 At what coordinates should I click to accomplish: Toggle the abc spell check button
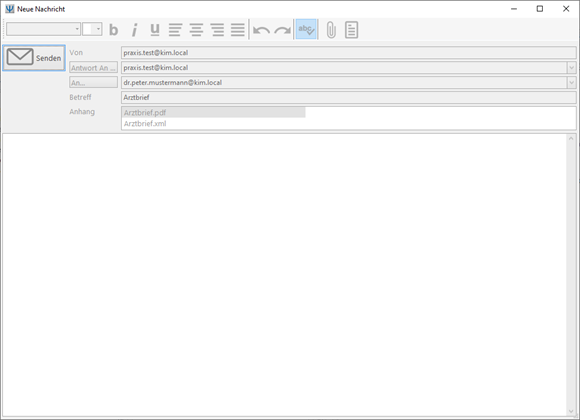[x=306, y=29]
